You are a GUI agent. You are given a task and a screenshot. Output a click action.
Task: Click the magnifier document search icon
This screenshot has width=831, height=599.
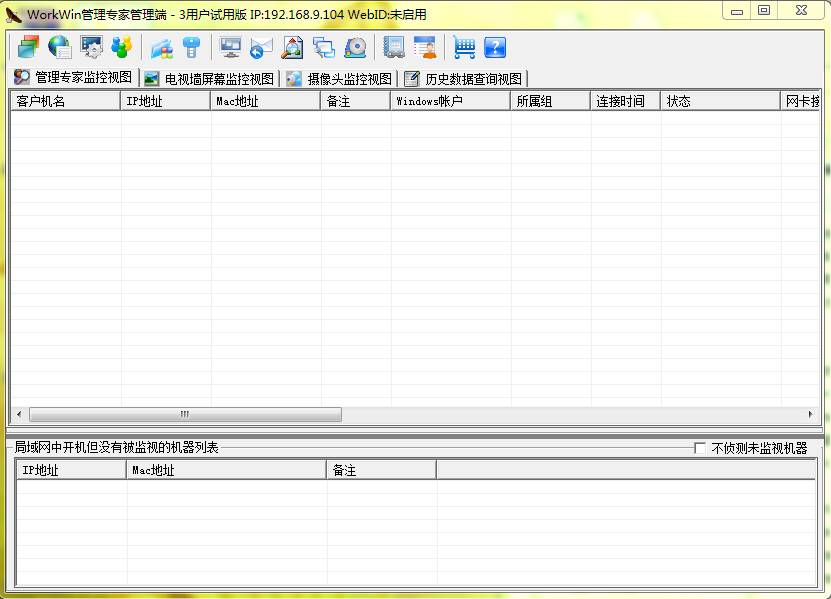(292, 47)
